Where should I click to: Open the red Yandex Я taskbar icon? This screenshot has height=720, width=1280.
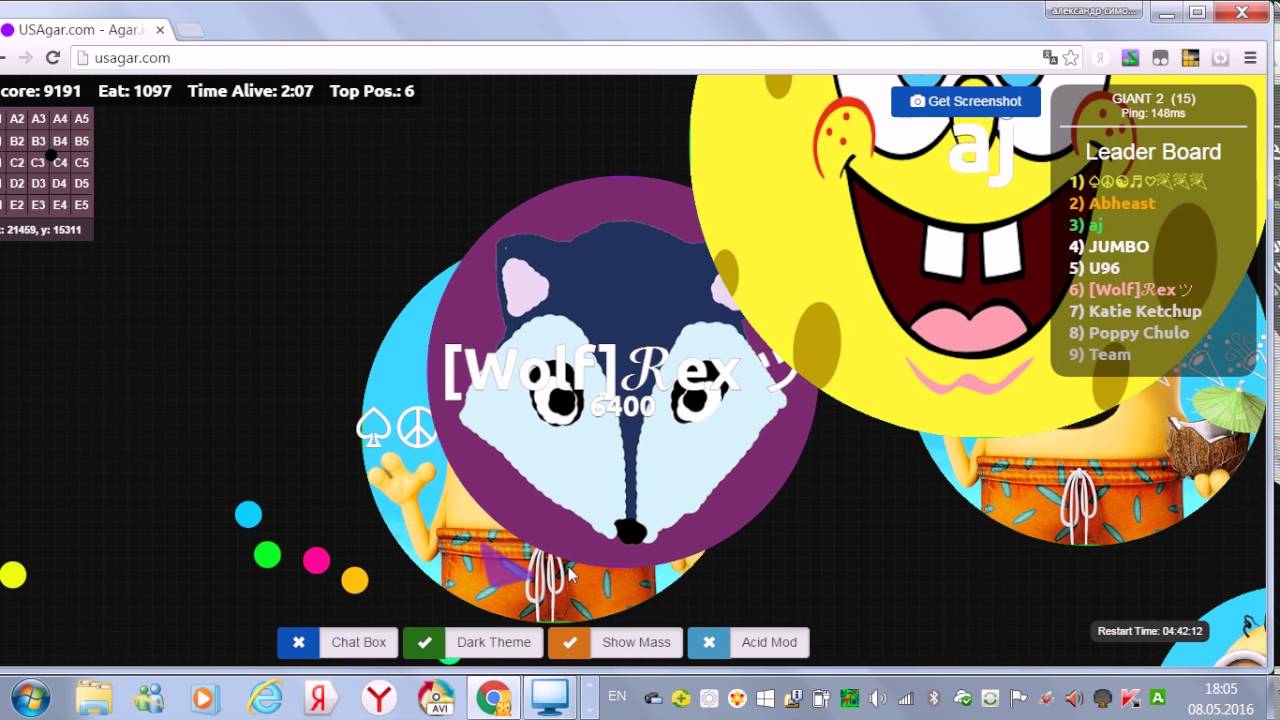coord(320,697)
